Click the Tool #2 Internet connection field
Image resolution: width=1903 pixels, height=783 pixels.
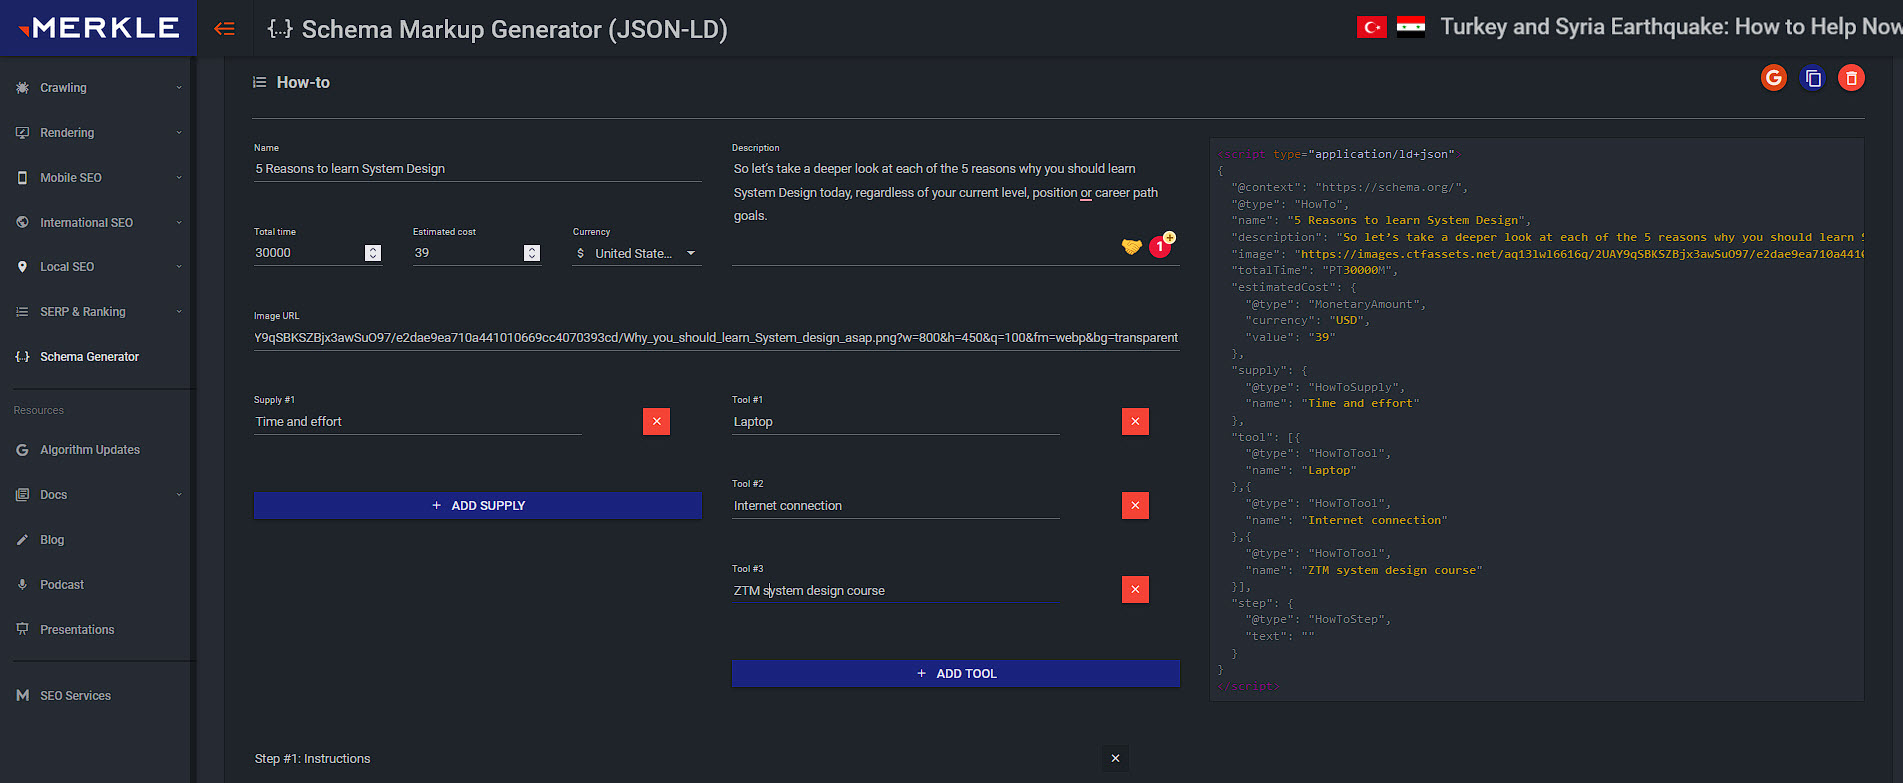[x=896, y=506]
